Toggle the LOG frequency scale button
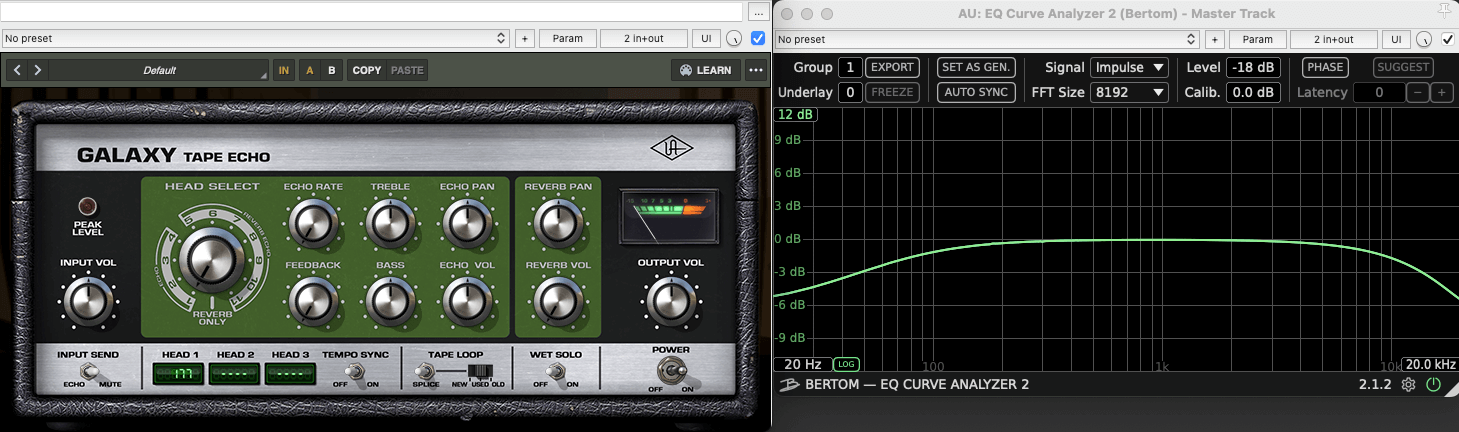Screen dimensions: 1459x432 [x=847, y=365]
